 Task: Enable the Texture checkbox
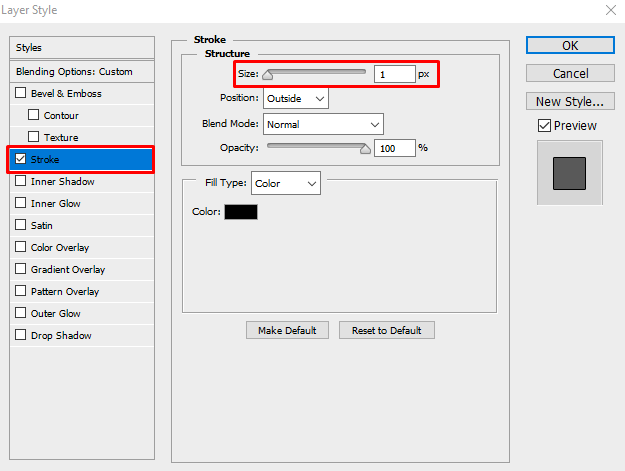click(33, 137)
